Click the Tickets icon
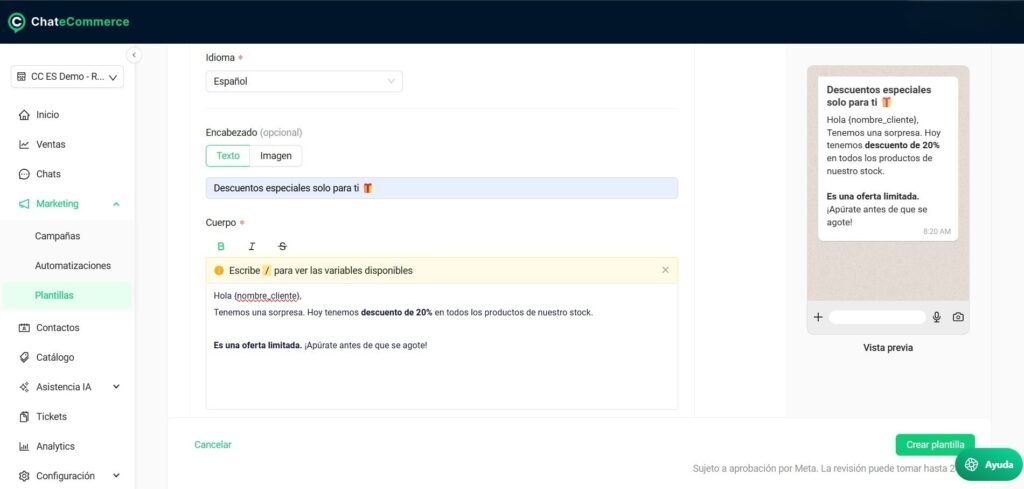 coord(24,417)
